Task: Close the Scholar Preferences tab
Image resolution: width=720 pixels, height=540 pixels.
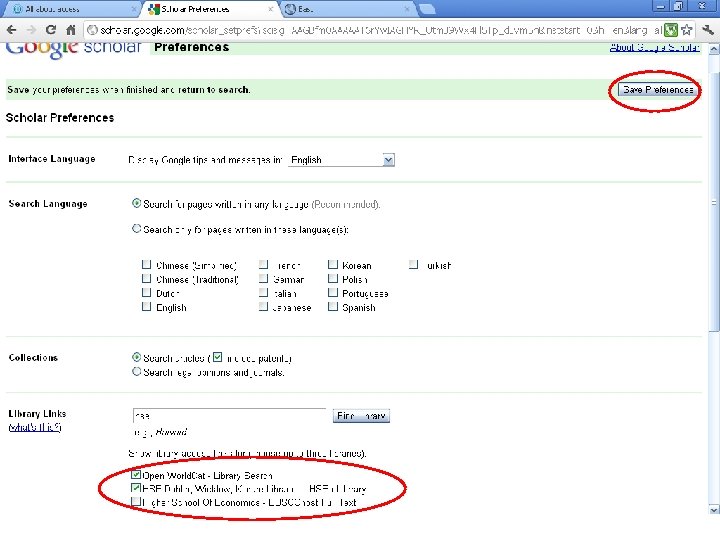Action: click(x=271, y=9)
